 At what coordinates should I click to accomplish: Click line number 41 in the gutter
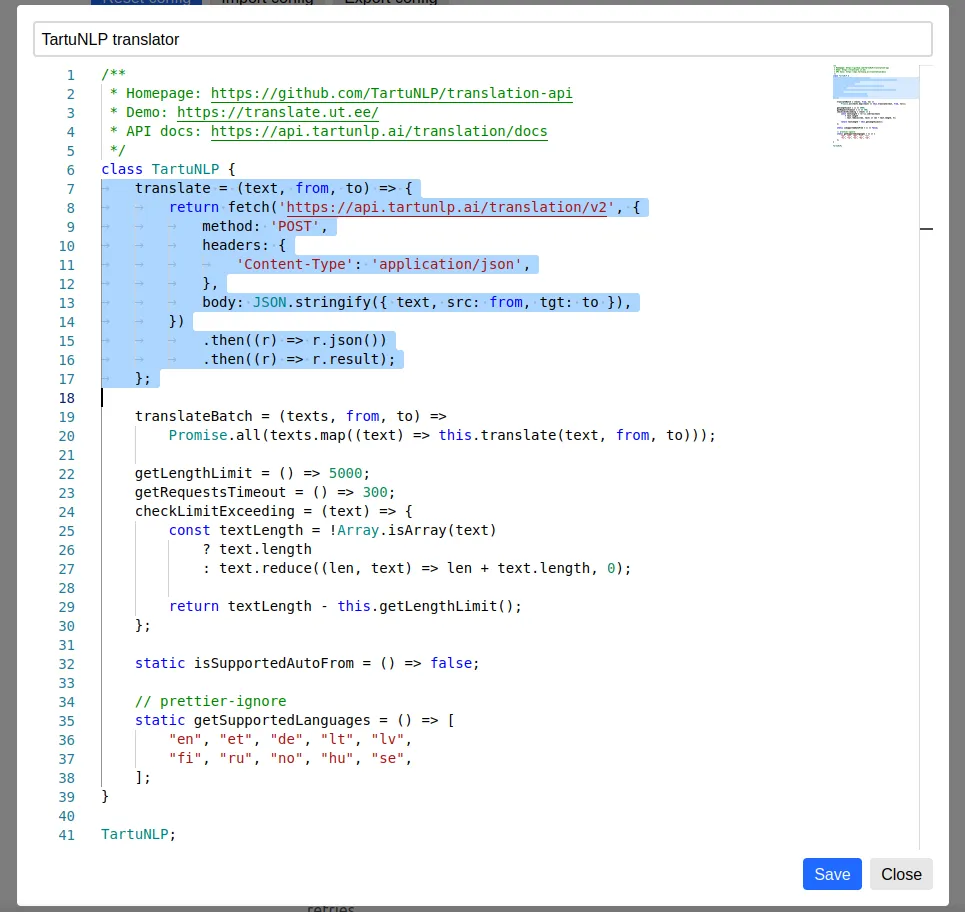click(x=66, y=835)
